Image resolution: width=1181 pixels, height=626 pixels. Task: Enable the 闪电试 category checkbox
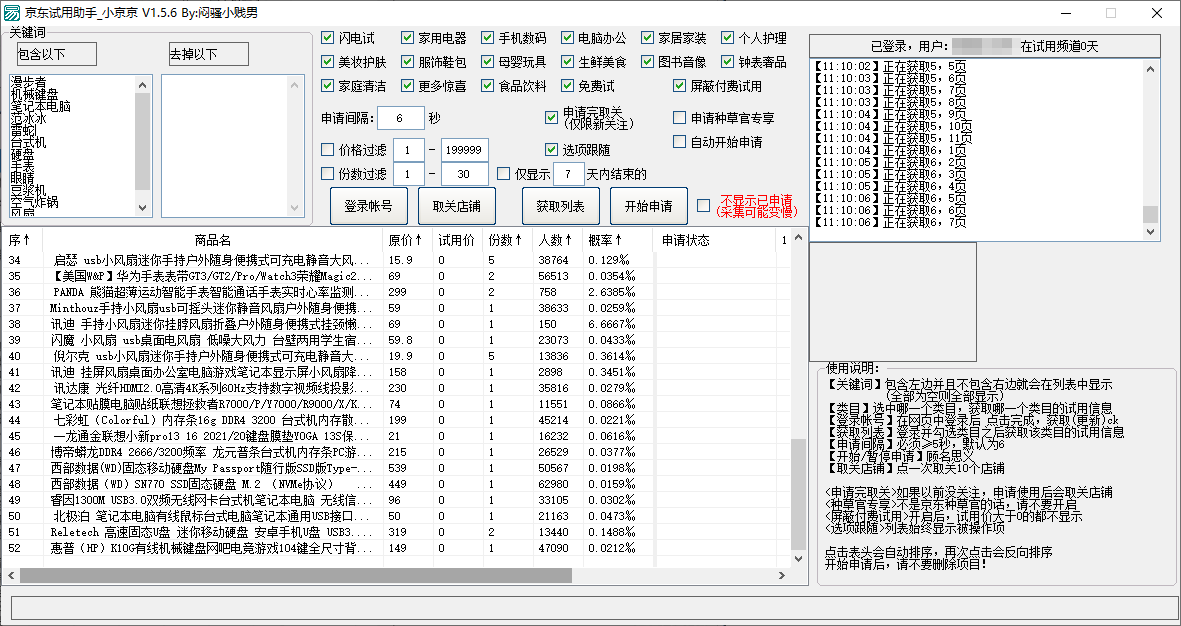pyautogui.click(x=327, y=37)
